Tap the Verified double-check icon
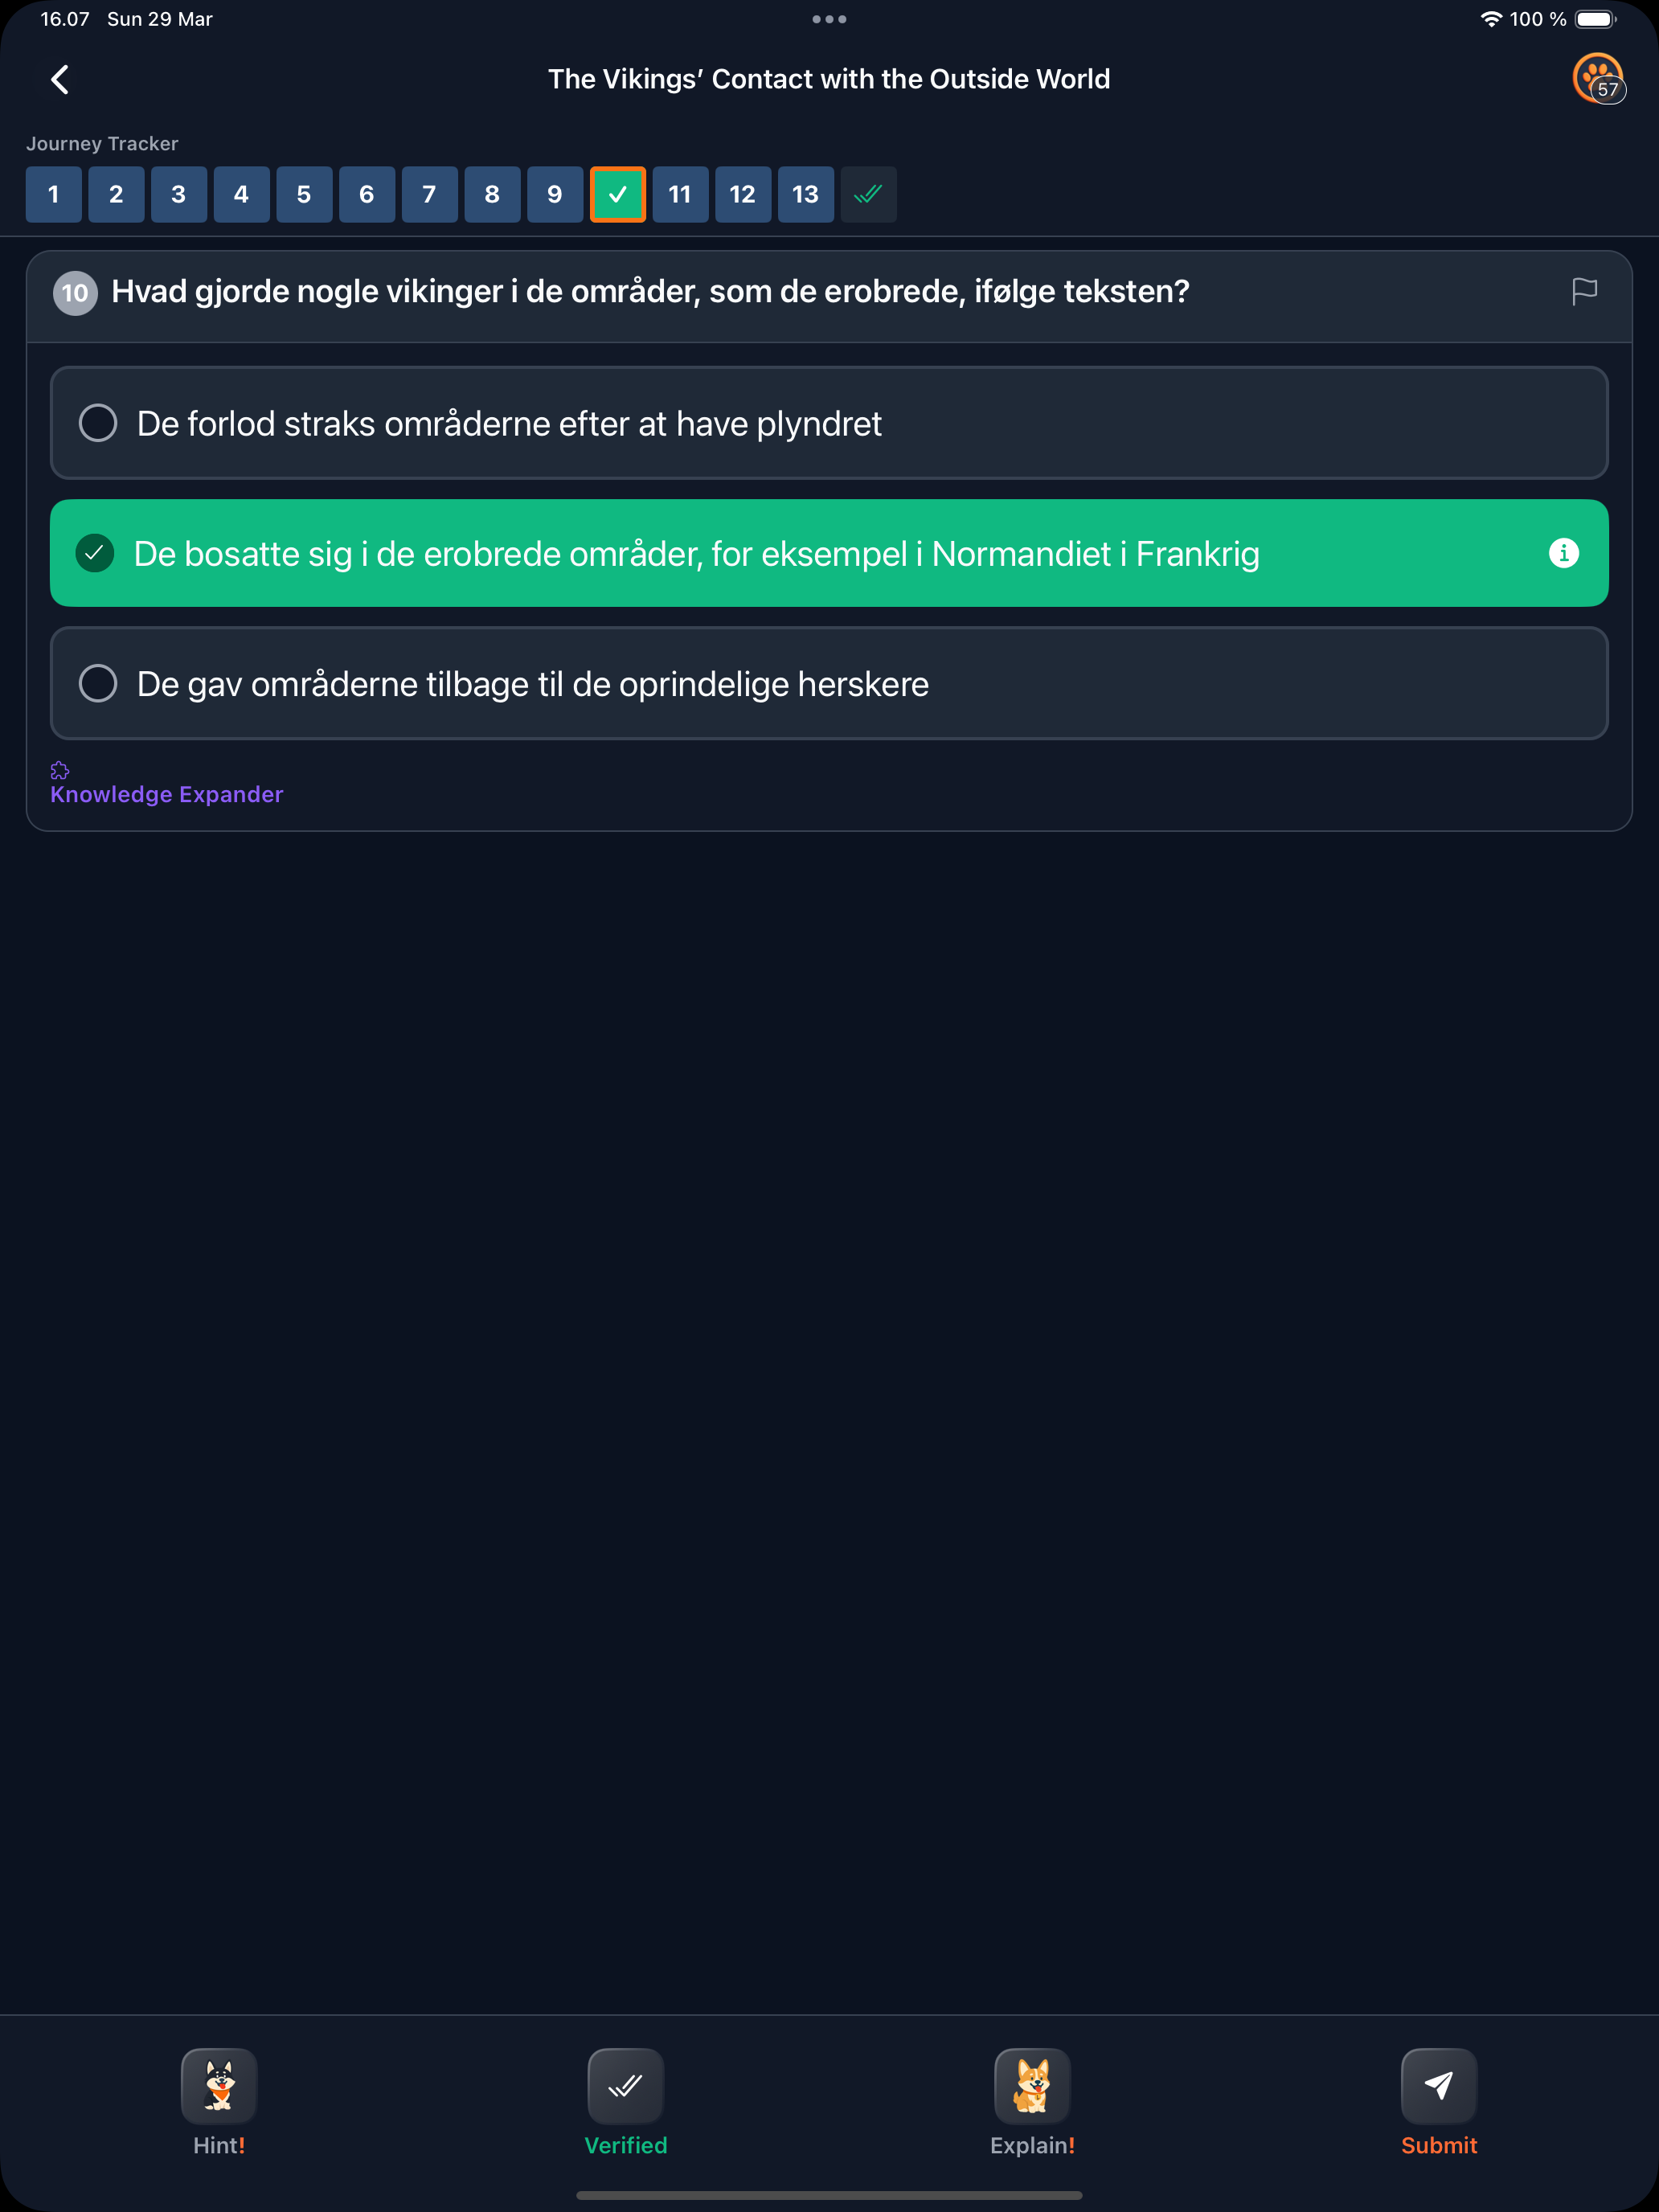Screen dimensions: 1659x2212 point(625,2085)
